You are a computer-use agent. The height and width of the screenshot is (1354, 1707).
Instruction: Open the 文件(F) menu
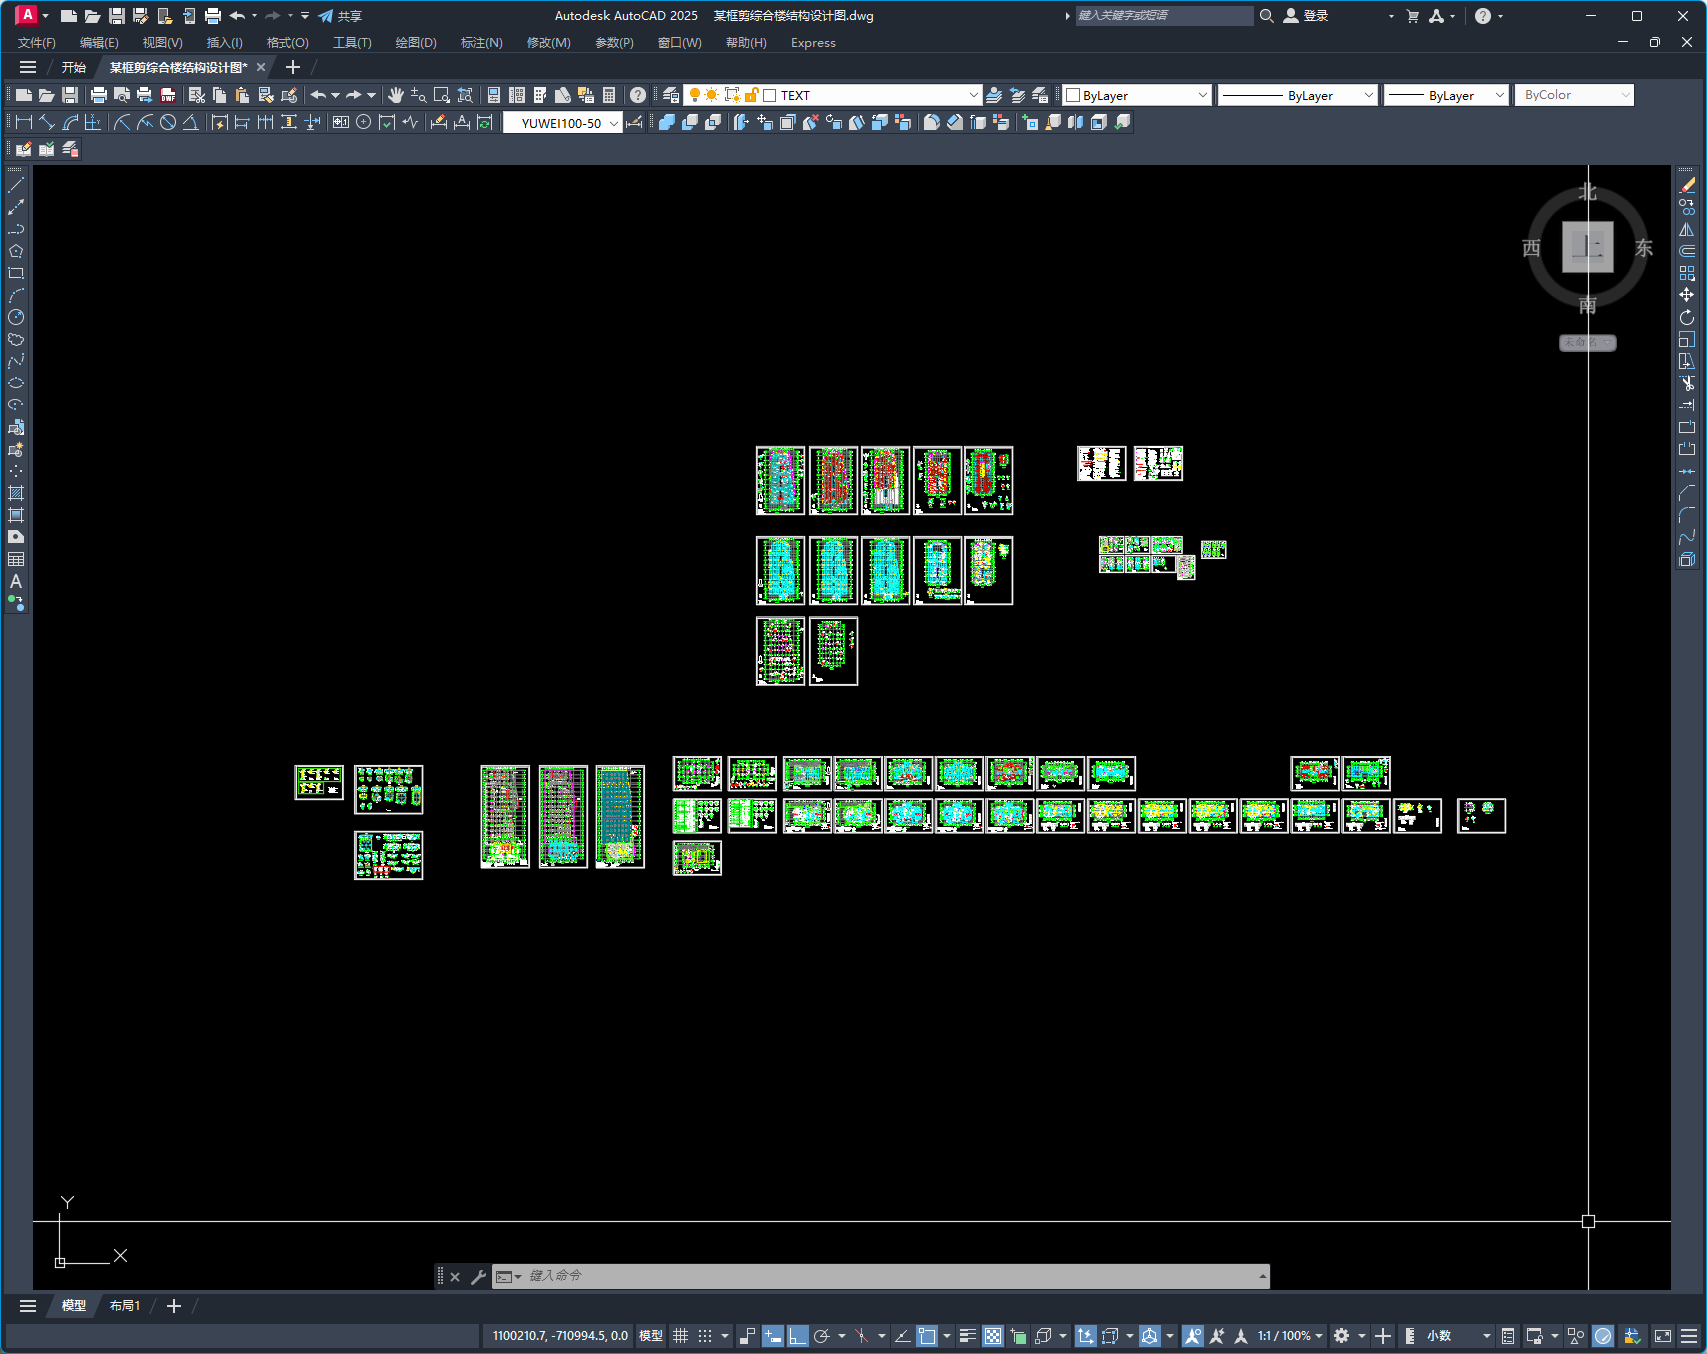point(37,43)
